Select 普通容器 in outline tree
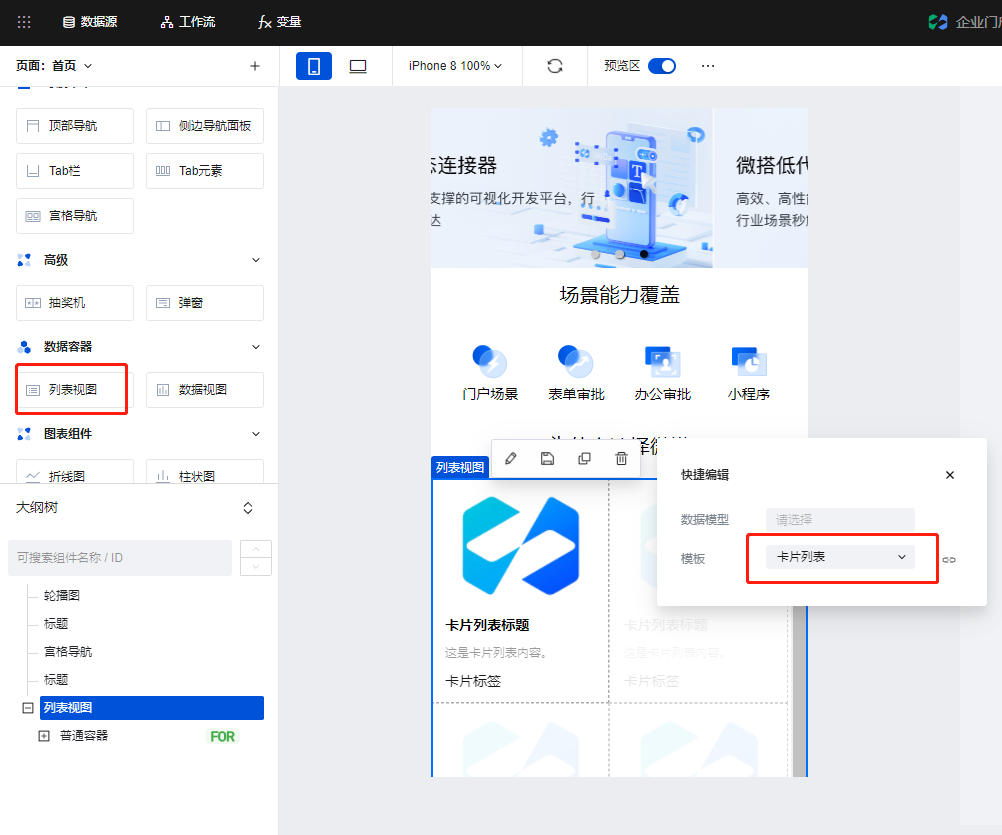Viewport: 1002px width, 835px height. [84, 736]
